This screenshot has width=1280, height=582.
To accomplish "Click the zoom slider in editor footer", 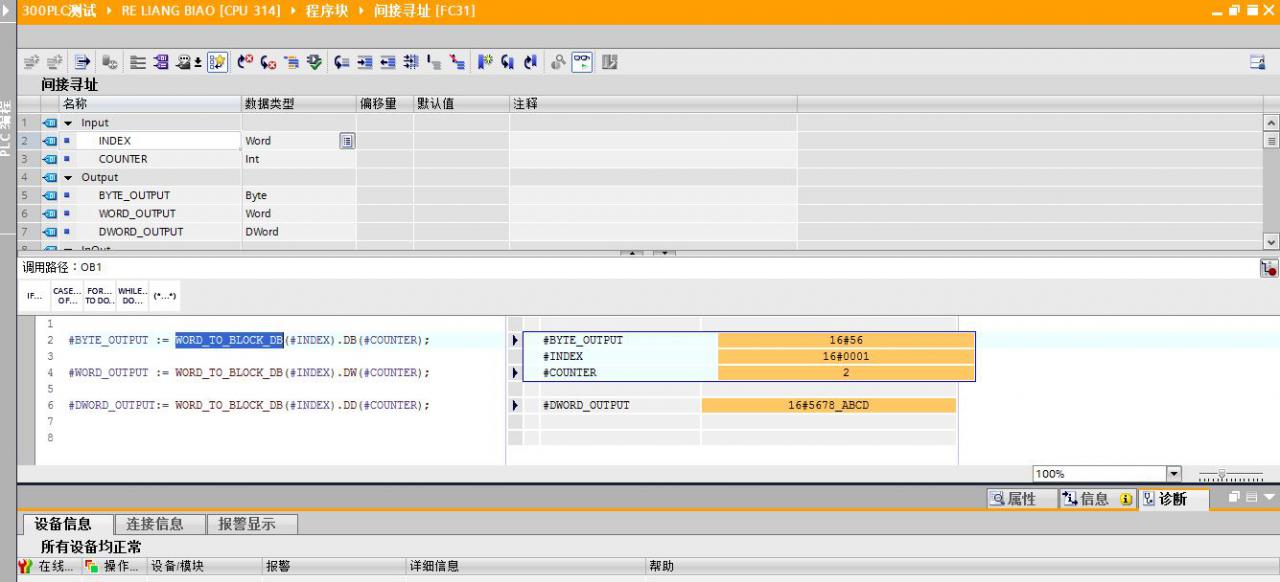I will pyautogui.click(x=1222, y=475).
